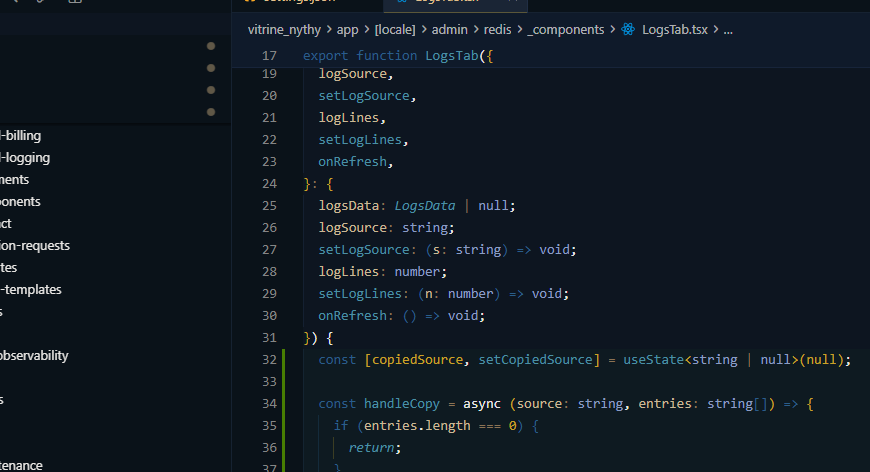The height and width of the screenshot is (472, 870).
Task: Click the copiedSource variable on line 32
Action: coord(417,359)
